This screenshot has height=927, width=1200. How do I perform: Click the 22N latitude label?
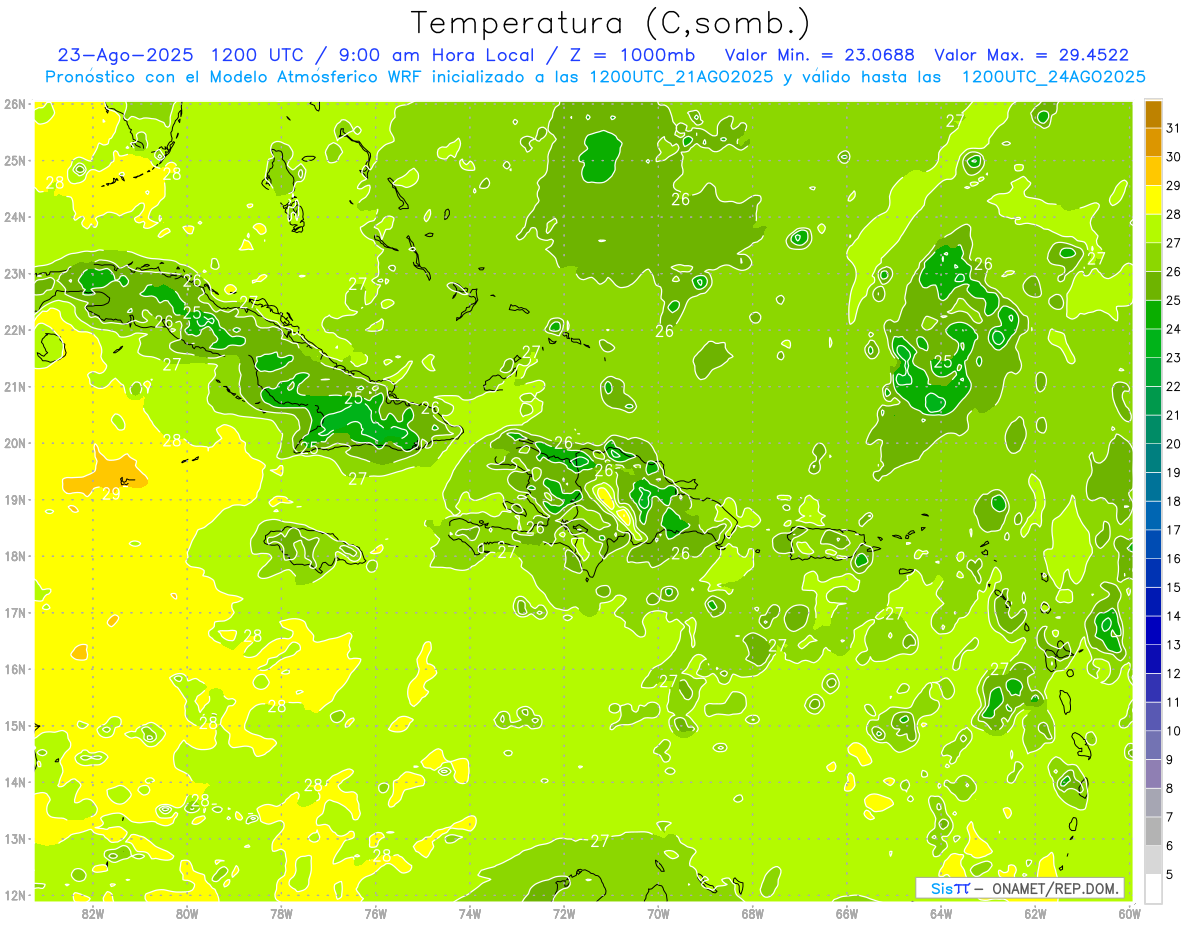[14, 330]
